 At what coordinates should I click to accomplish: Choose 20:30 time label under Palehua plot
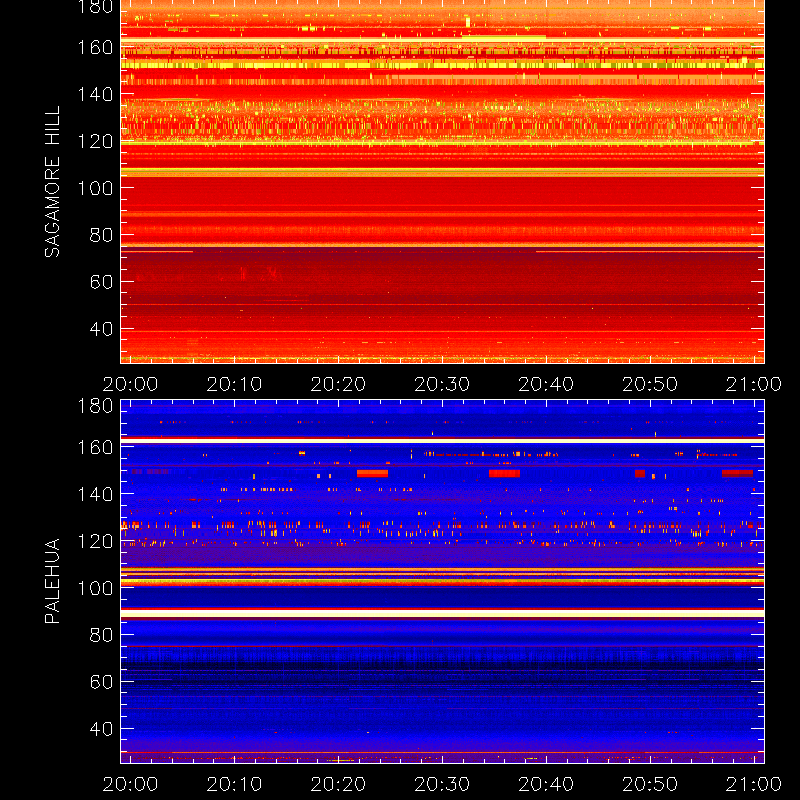tap(442, 784)
